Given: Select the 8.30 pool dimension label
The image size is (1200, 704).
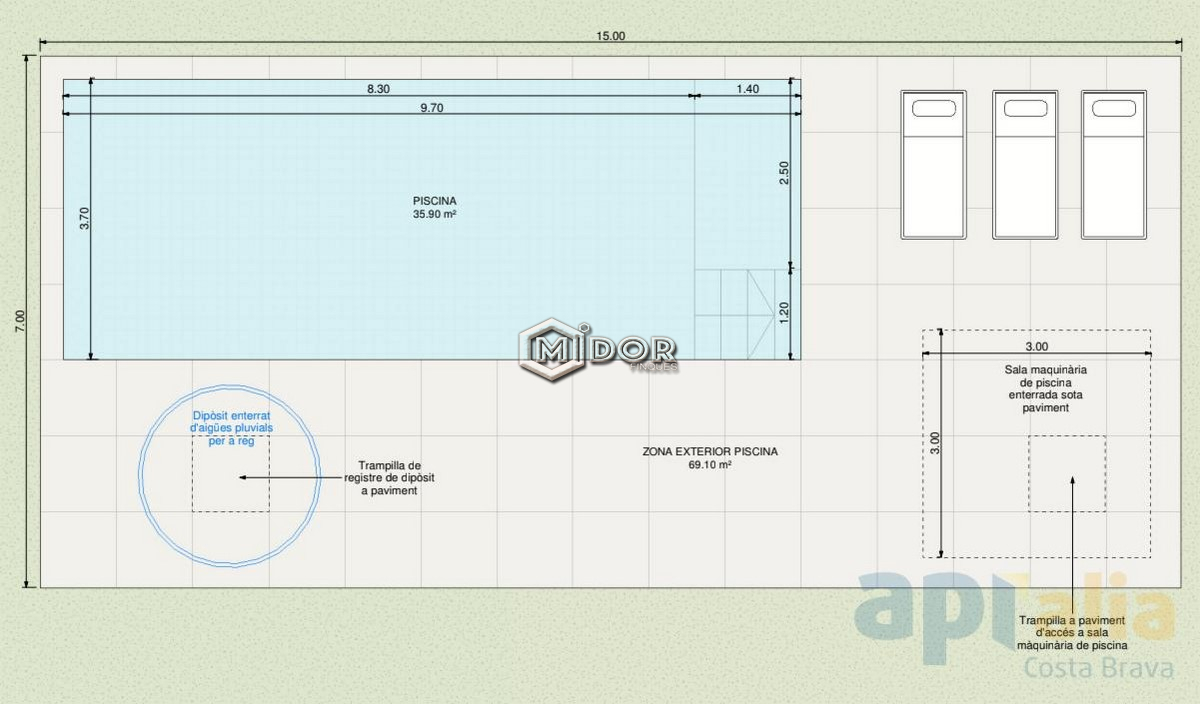Looking at the screenshot, I should 378,89.
